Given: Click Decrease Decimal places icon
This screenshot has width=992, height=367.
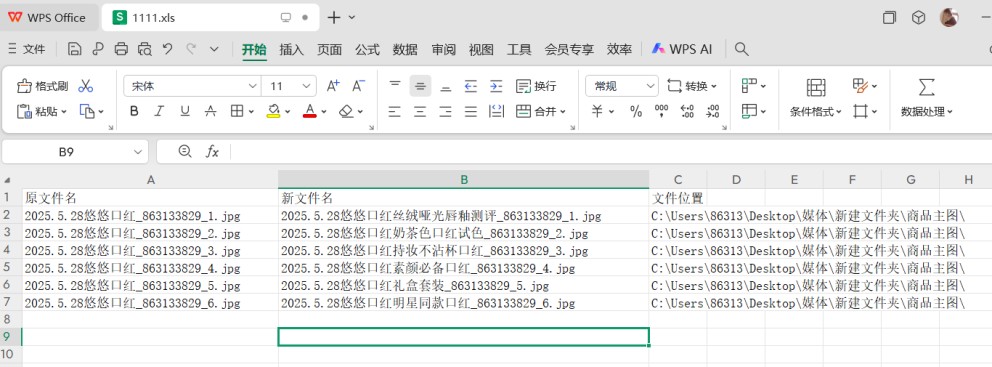Looking at the screenshot, I should [713, 111].
